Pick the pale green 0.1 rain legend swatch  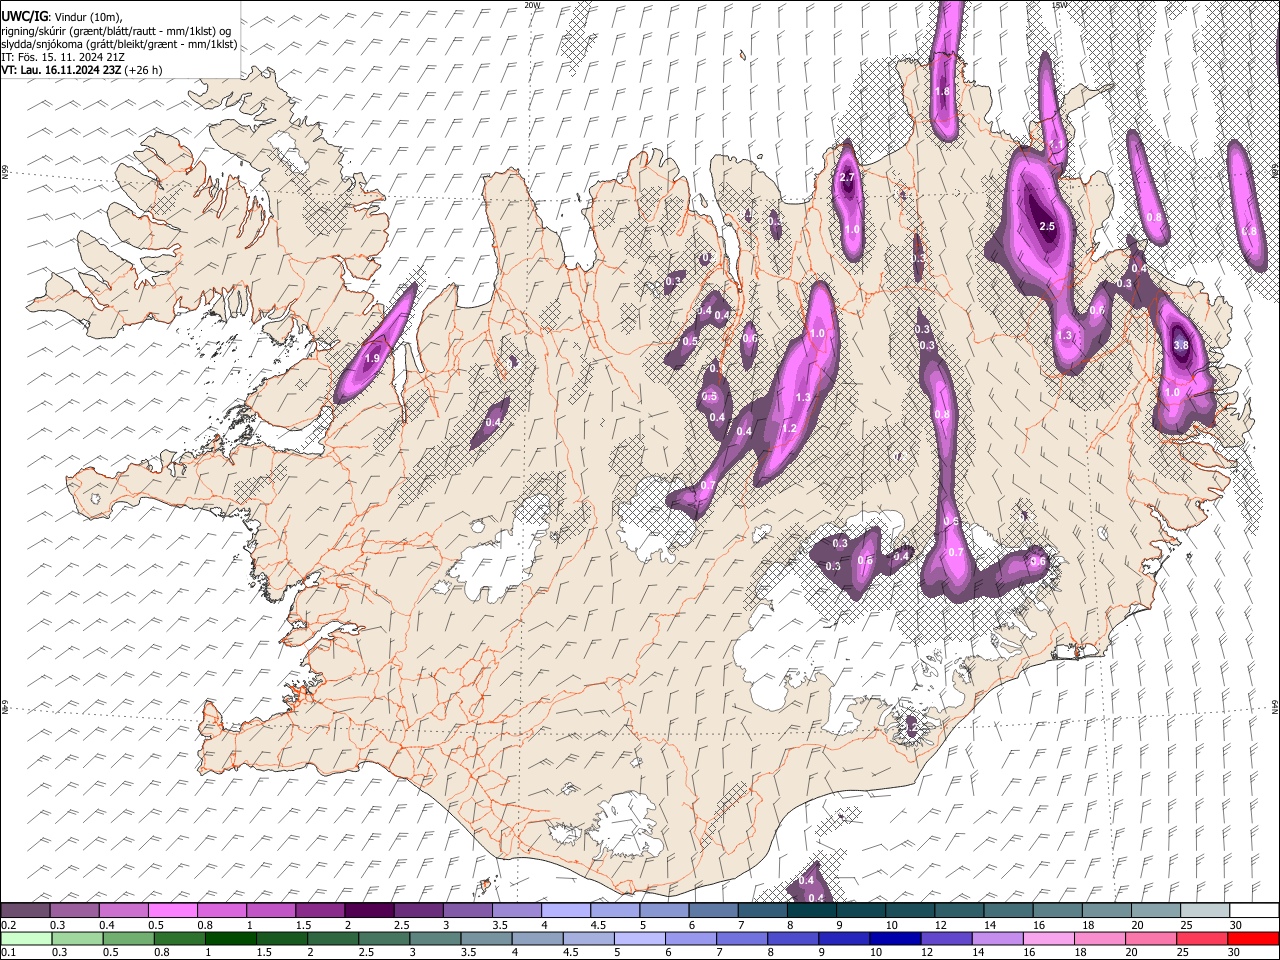coord(26,939)
